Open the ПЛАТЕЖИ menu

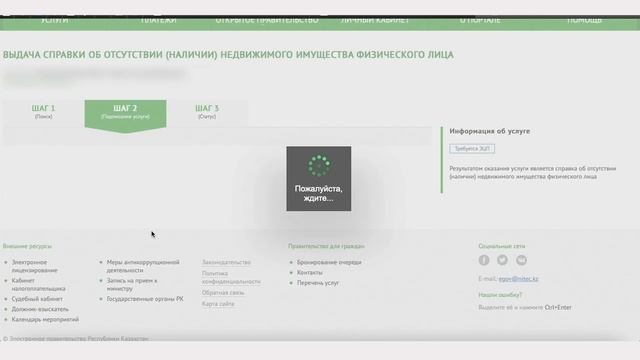[x=158, y=20]
